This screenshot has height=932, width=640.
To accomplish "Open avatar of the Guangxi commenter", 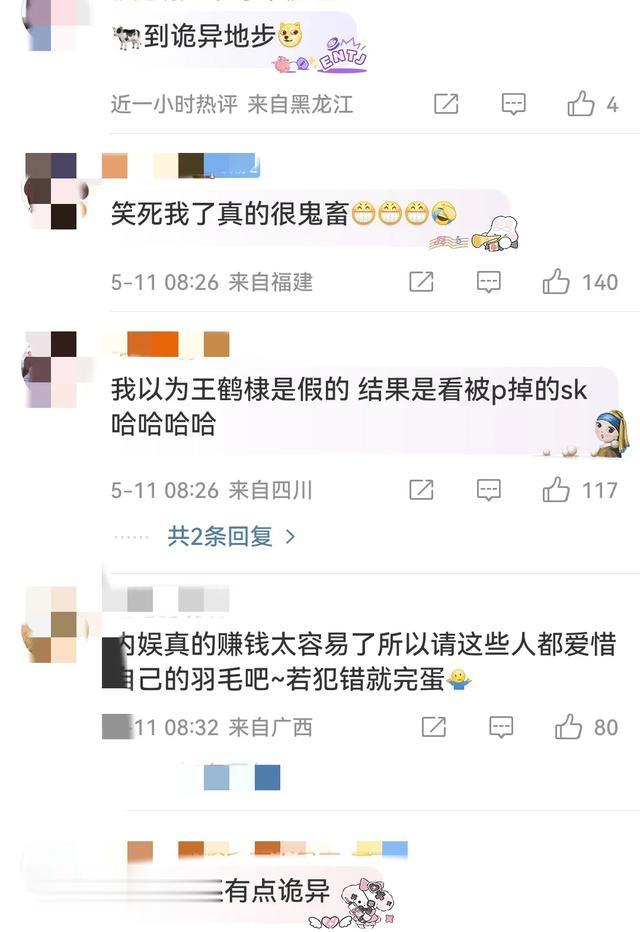I will pyautogui.click(x=52, y=625).
